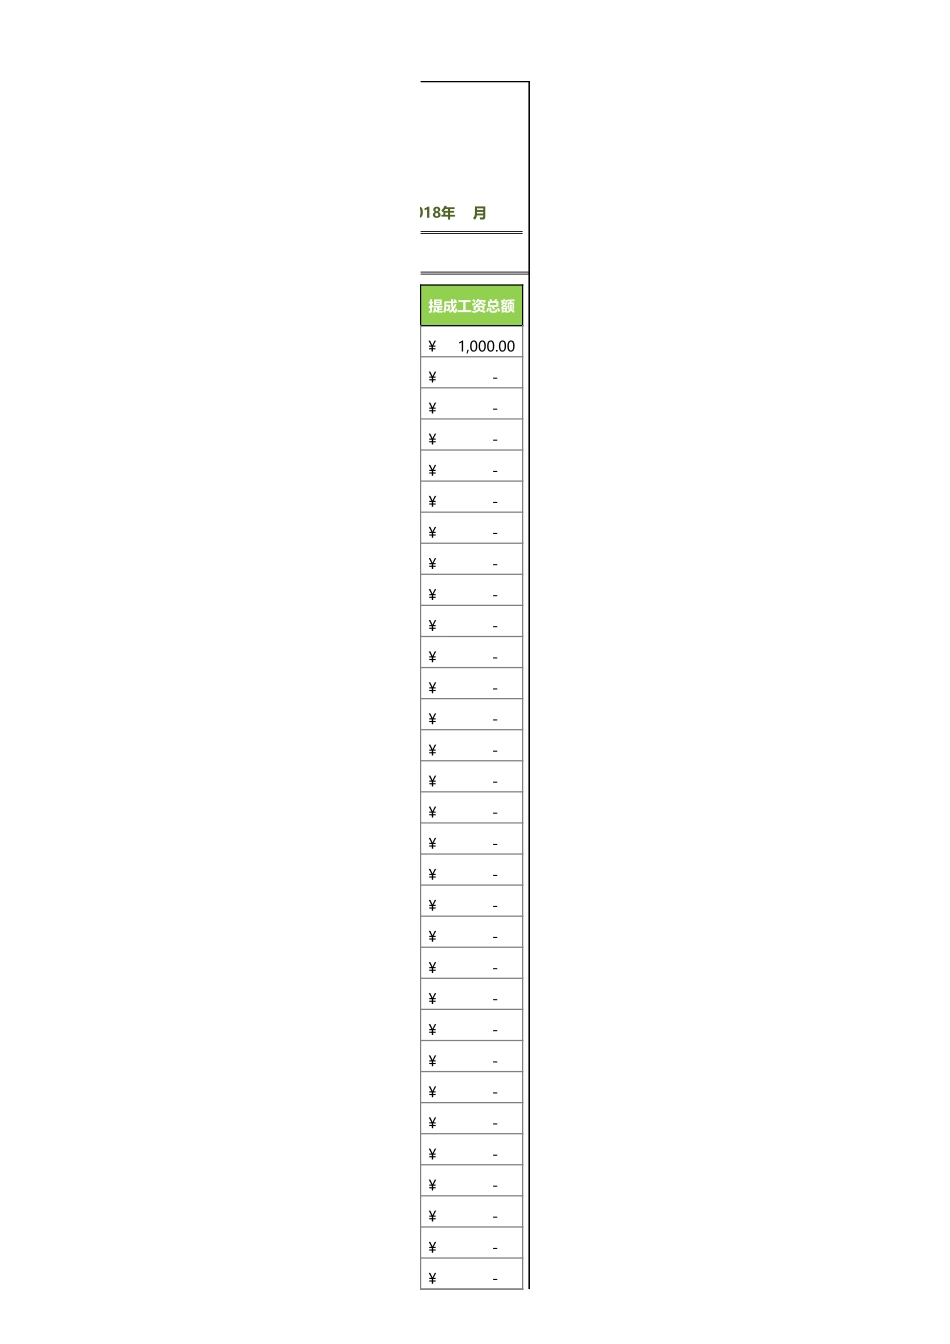The image size is (950, 1344).
Task: Click the ¥ symbol beside 1,000.00
Action: click(x=432, y=346)
